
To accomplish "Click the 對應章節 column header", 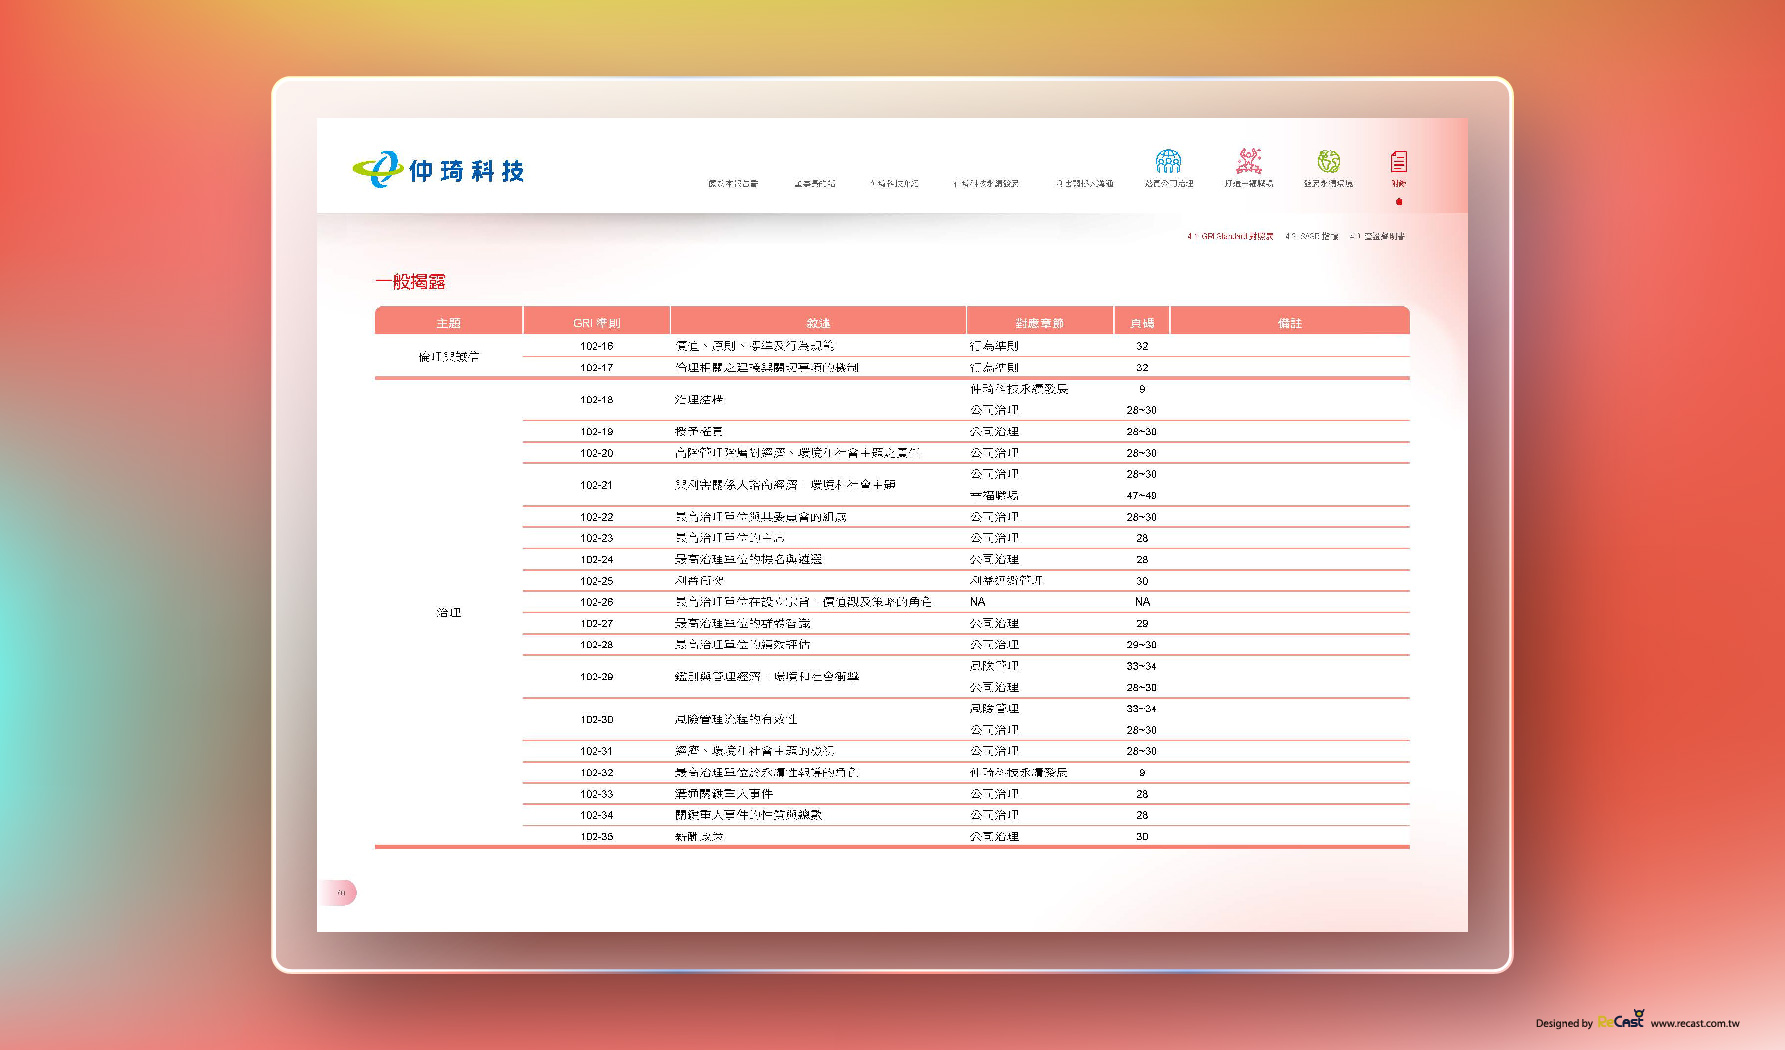I will tap(1040, 323).
